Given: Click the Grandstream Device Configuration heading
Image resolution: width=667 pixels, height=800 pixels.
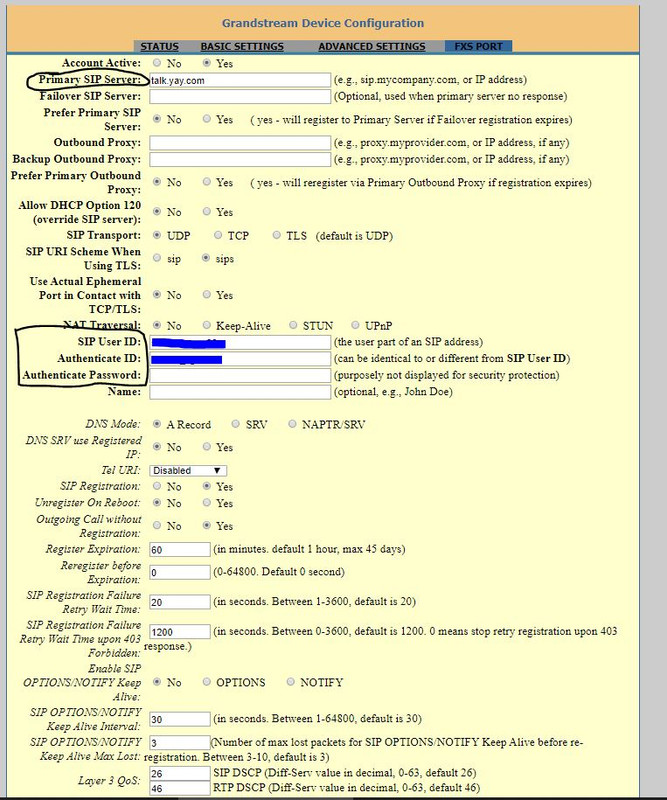Looking at the screenshot, I should click(x=323, y=23).
